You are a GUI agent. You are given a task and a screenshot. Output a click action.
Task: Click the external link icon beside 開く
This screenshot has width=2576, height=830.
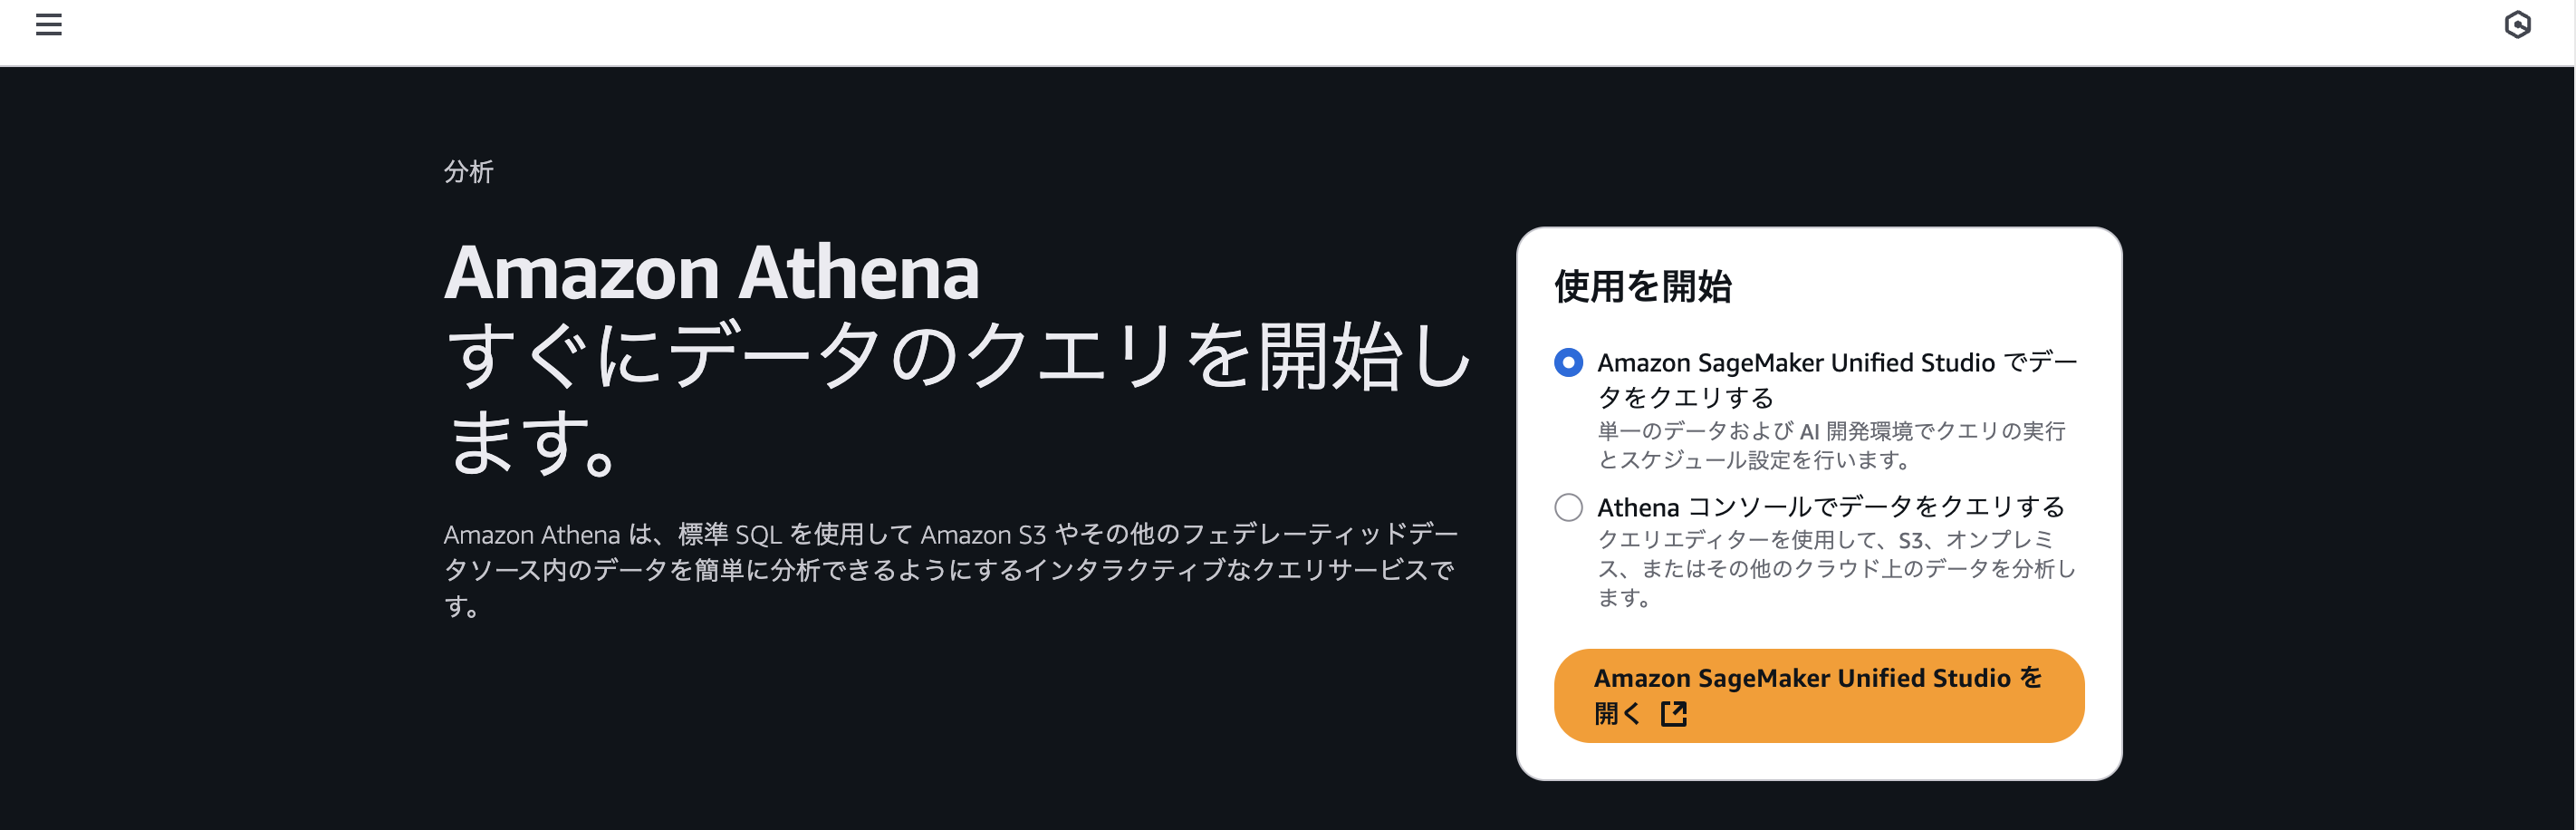point(1673,713)
